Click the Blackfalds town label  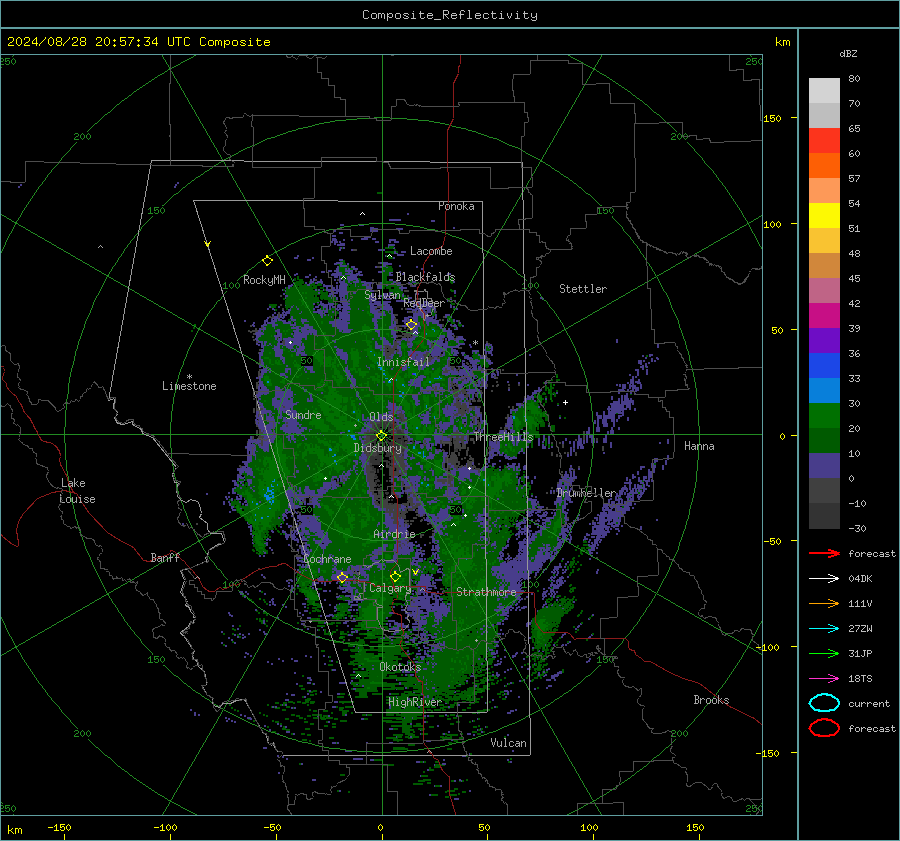(x=425, y=277)
